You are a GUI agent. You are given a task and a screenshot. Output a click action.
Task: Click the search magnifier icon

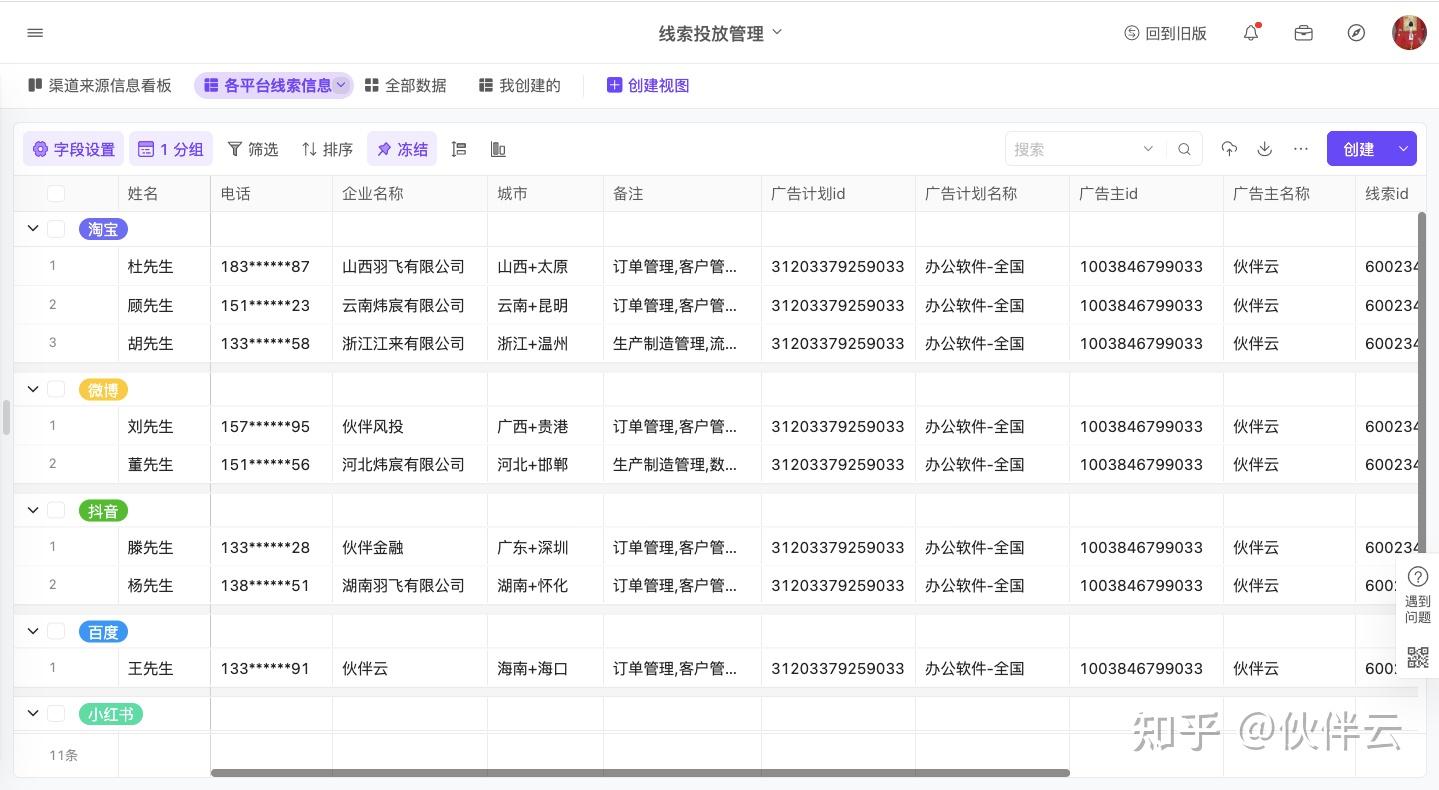1184,149
